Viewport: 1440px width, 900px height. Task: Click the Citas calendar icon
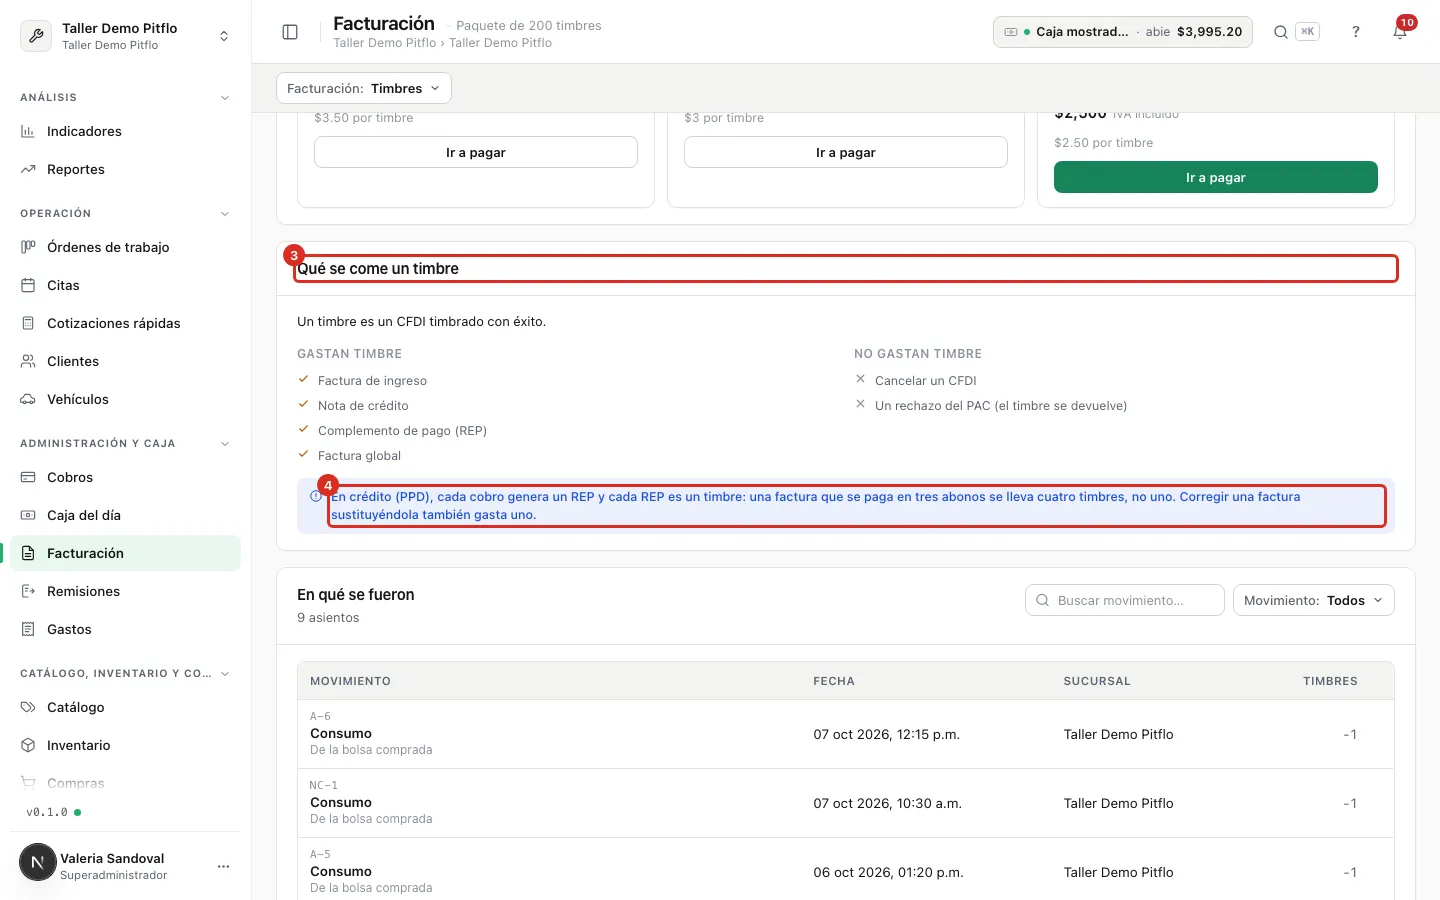coord(28,285)
